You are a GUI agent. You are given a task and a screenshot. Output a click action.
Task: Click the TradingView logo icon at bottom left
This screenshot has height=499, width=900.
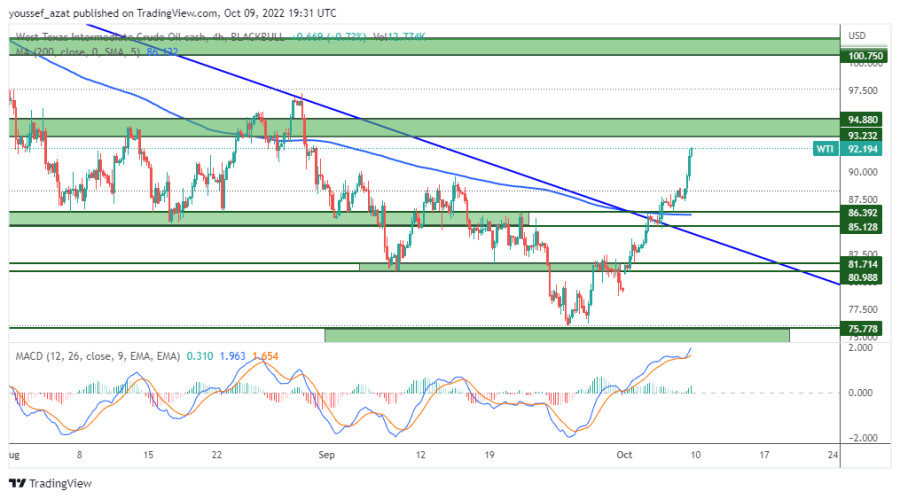tap(16, 482)
